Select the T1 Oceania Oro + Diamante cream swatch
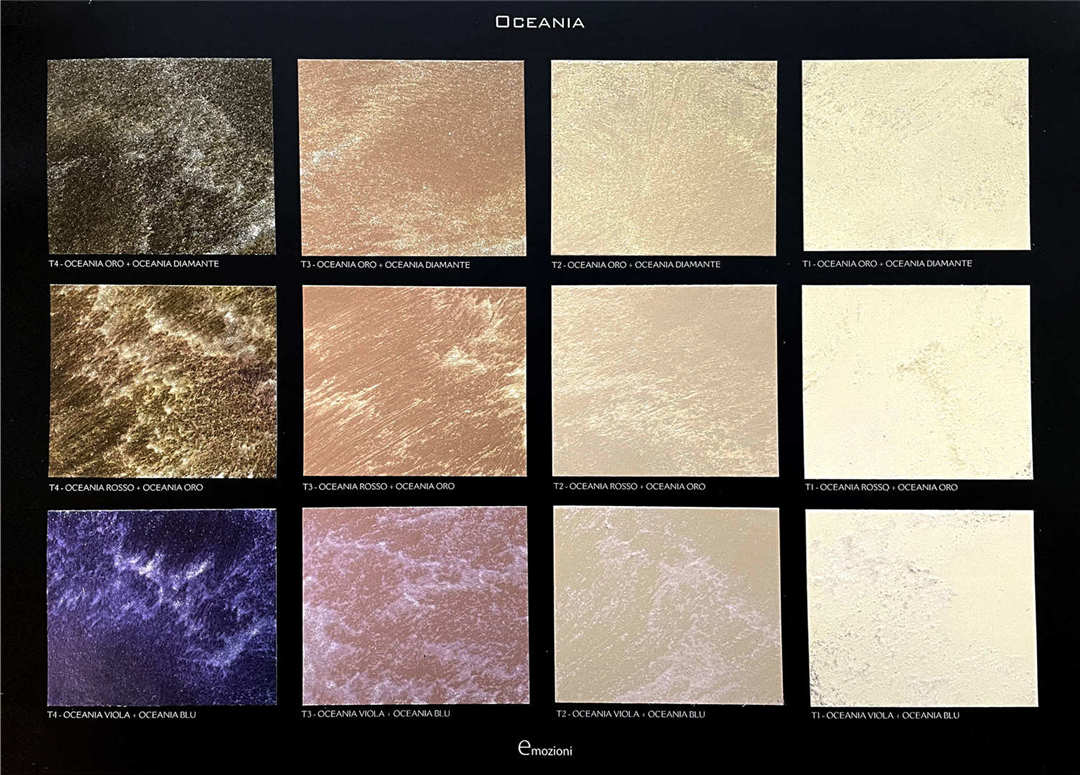The image size is (1080, 775). point(916,155)
